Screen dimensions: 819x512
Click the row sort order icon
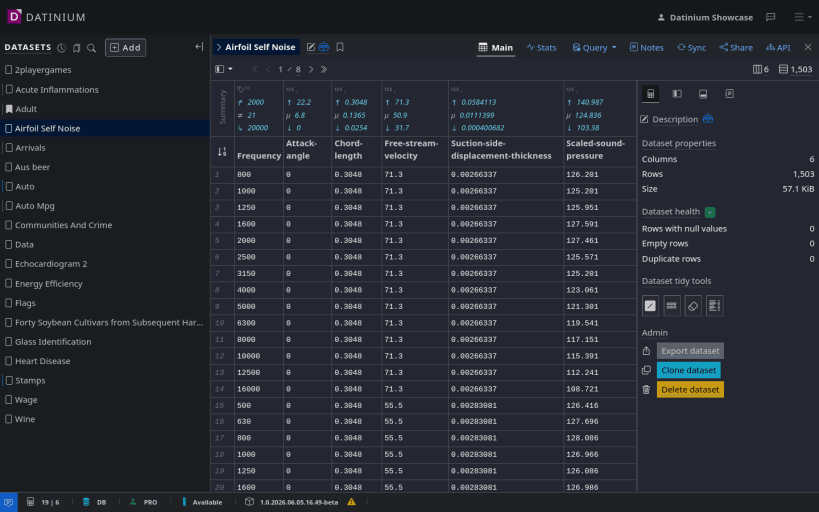point(222,152)
